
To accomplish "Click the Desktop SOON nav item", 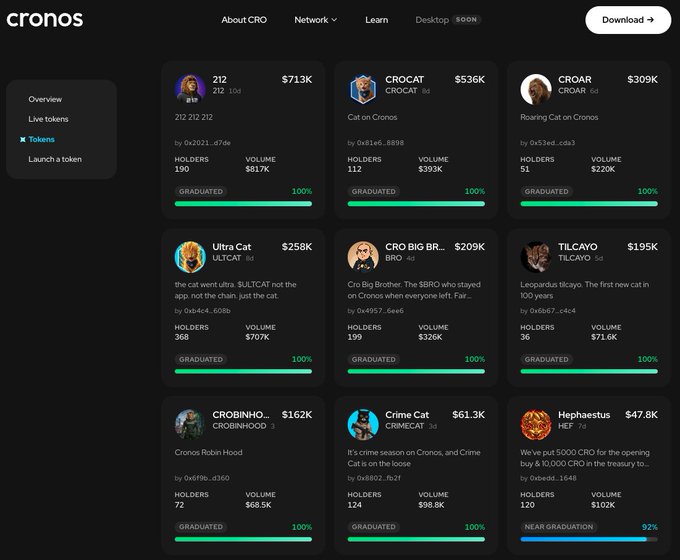I will pos(448,20).
